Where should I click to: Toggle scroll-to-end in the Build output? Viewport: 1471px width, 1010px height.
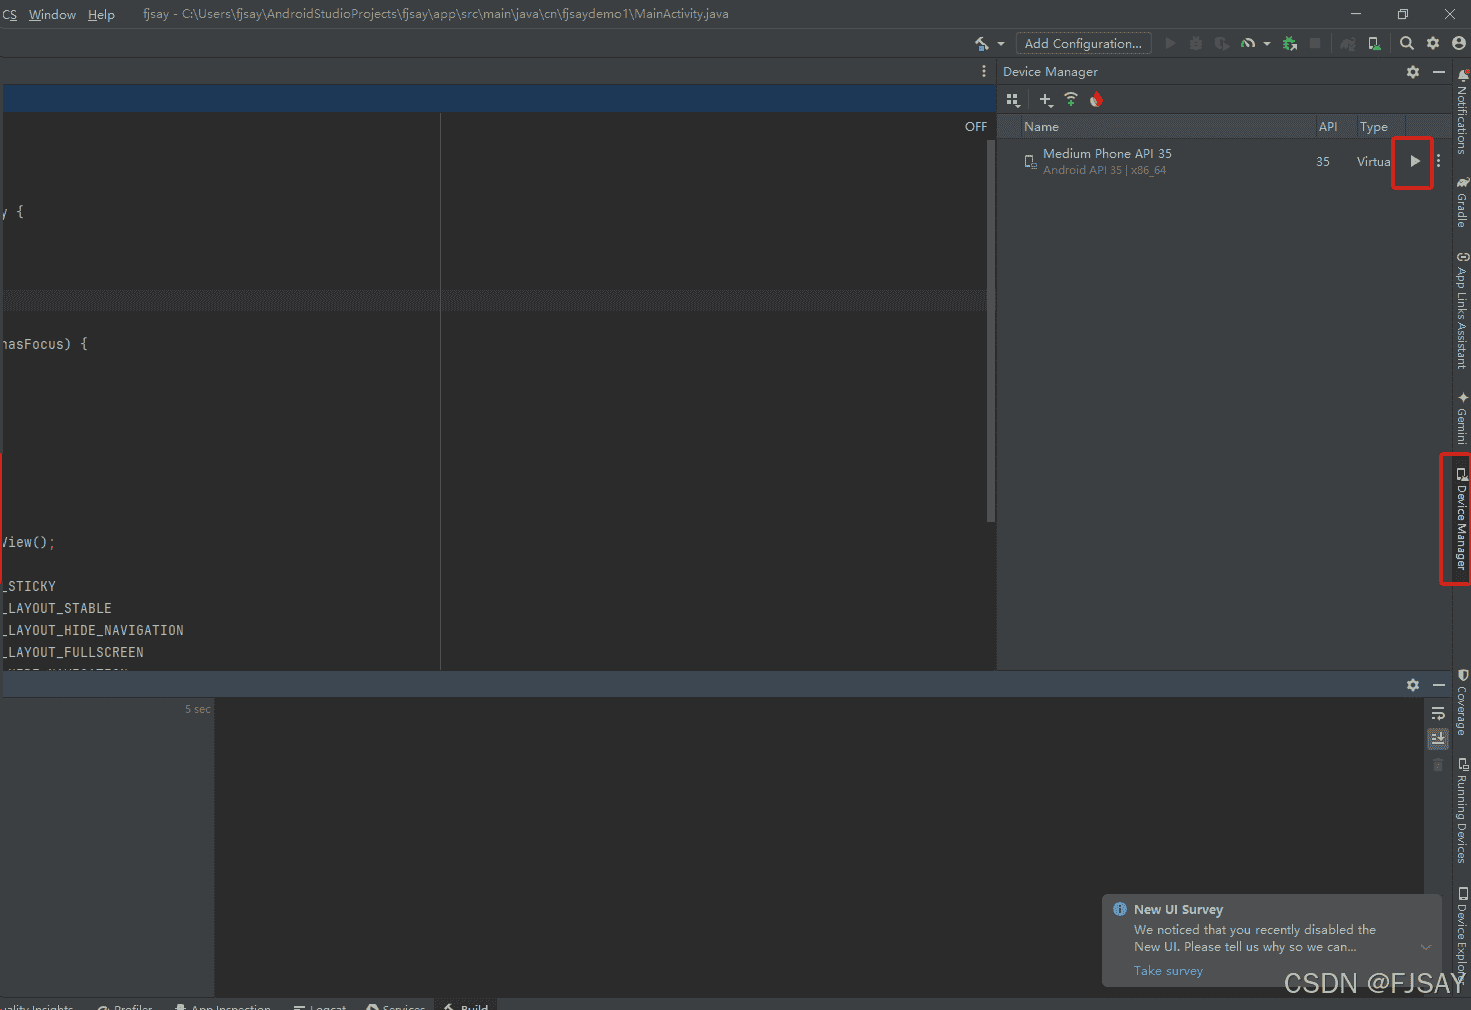[x=1438, y=738]
